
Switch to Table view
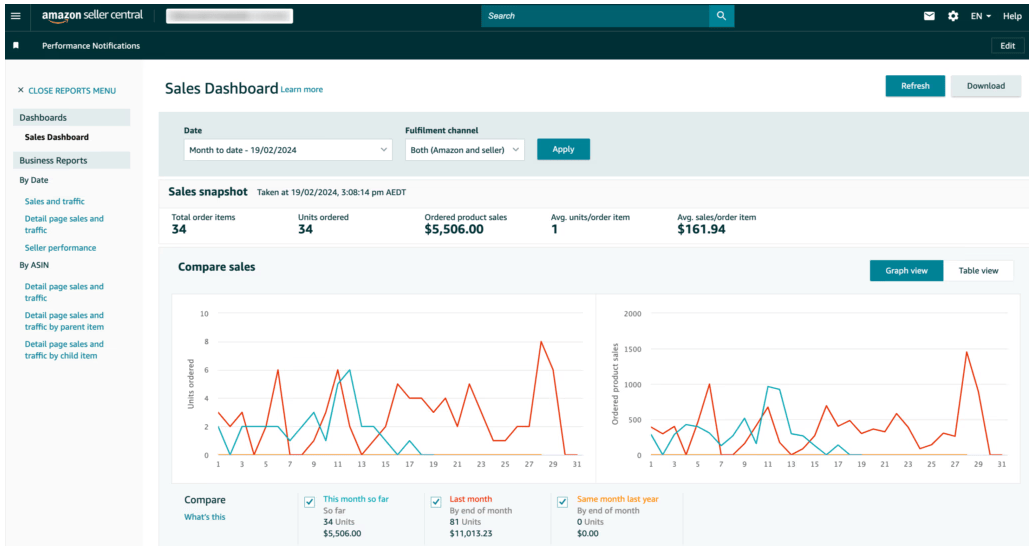pos(978,270)
